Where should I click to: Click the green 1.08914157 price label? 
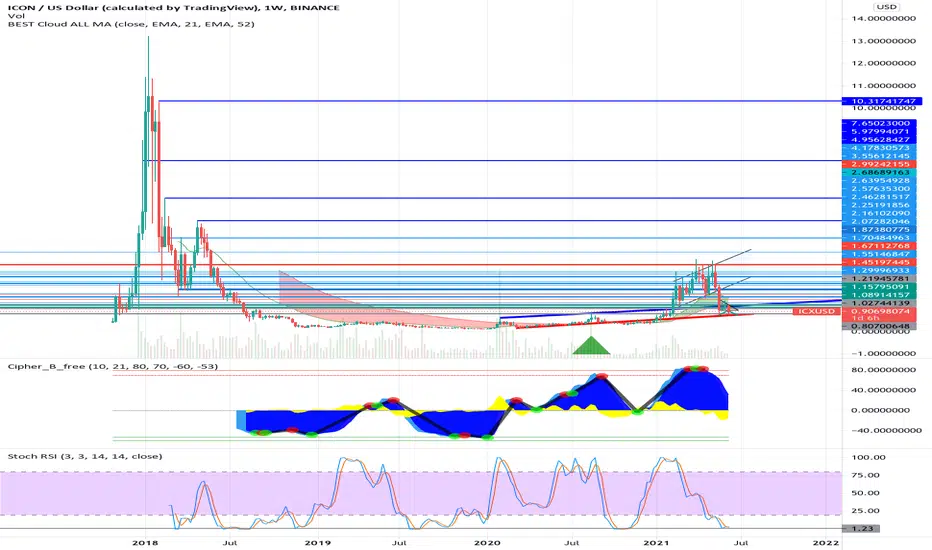[x=879, y=295]
